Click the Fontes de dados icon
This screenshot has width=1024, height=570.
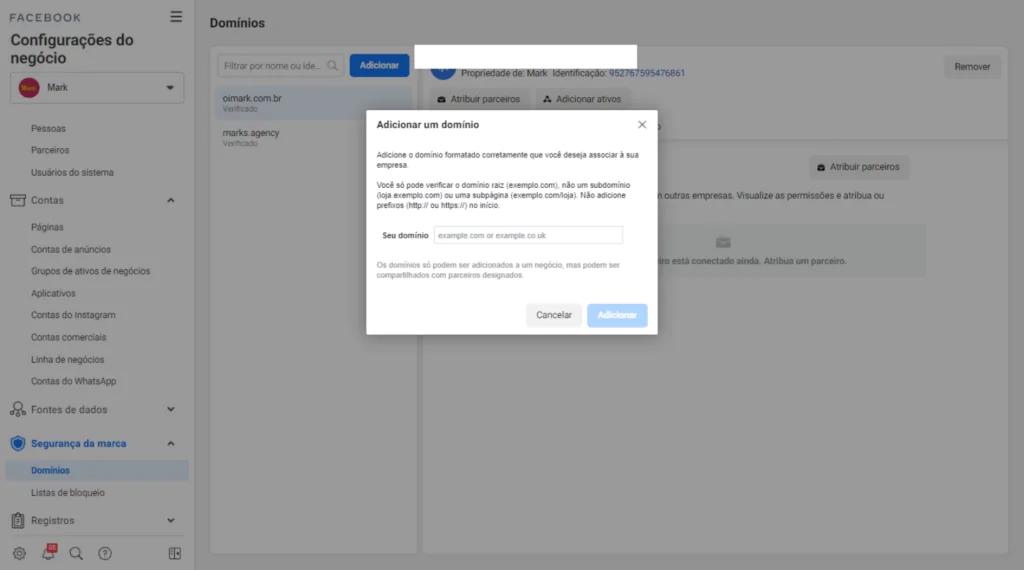[18, 409]
